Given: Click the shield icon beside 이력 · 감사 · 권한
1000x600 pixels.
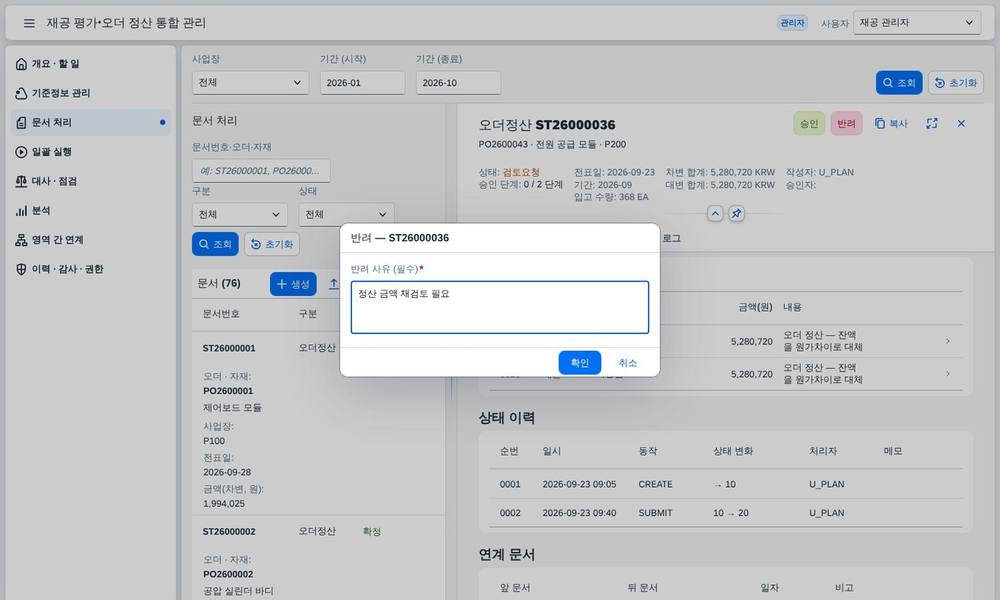Looking at the screenshot, I should click(x=21, y=269).
